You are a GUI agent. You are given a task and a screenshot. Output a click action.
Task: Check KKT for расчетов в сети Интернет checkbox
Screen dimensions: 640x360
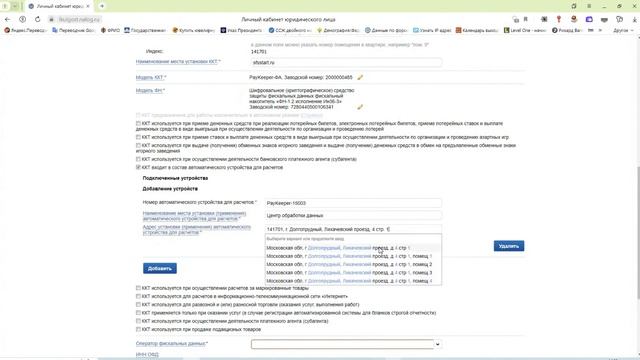[138, 296]
